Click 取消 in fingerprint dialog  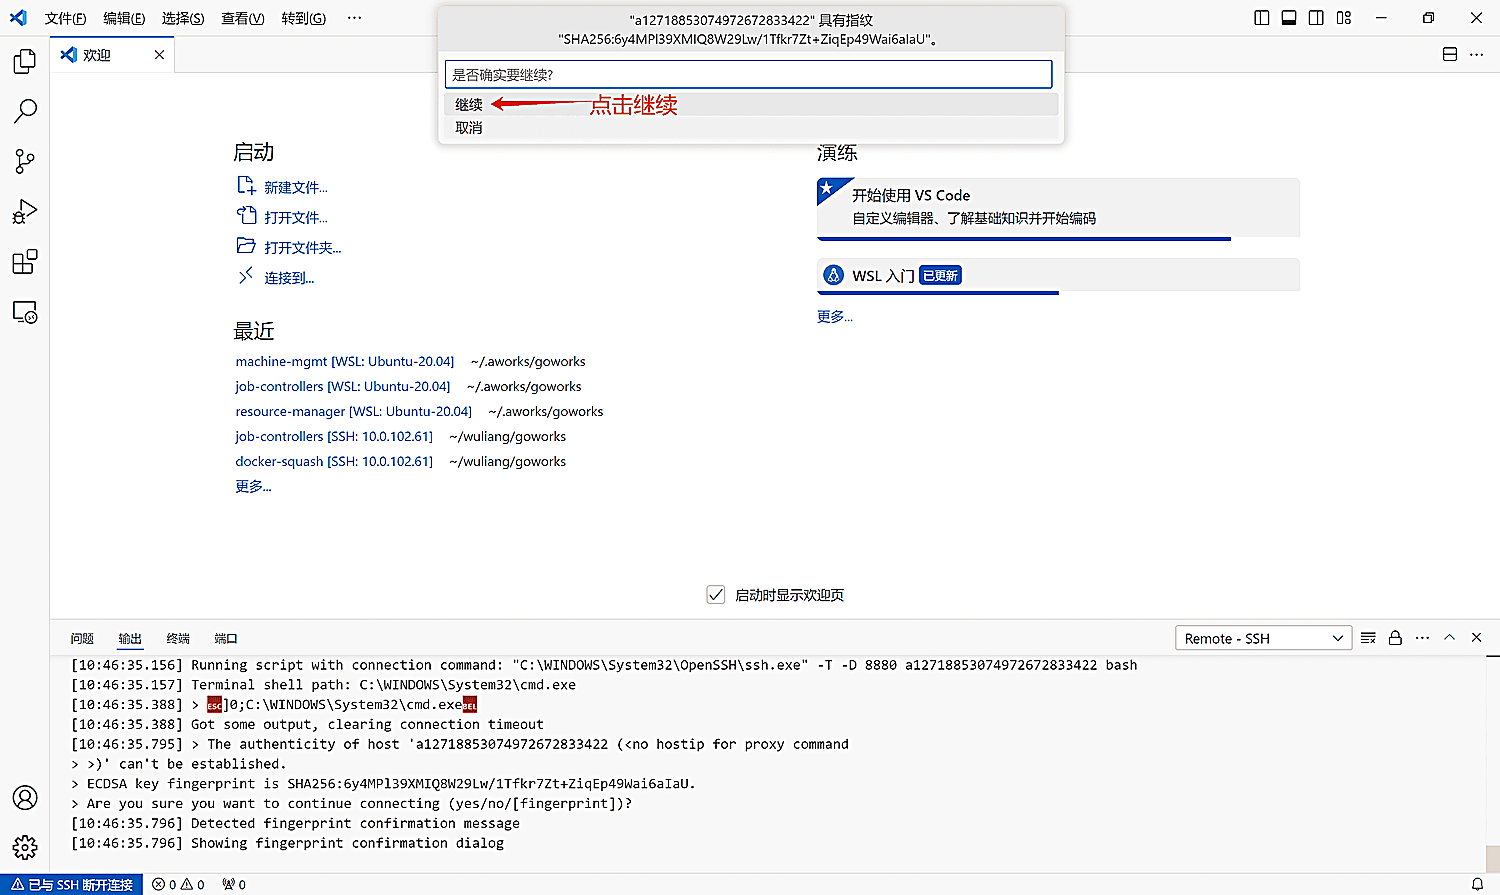pyautogui.click(x=751, y=128)
